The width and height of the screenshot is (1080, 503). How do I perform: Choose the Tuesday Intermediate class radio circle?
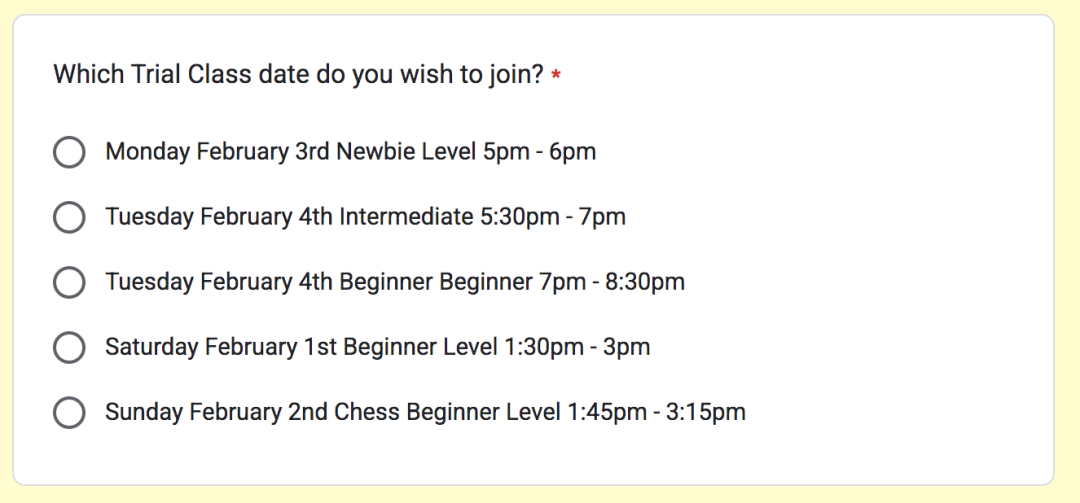tap(69, 217)
